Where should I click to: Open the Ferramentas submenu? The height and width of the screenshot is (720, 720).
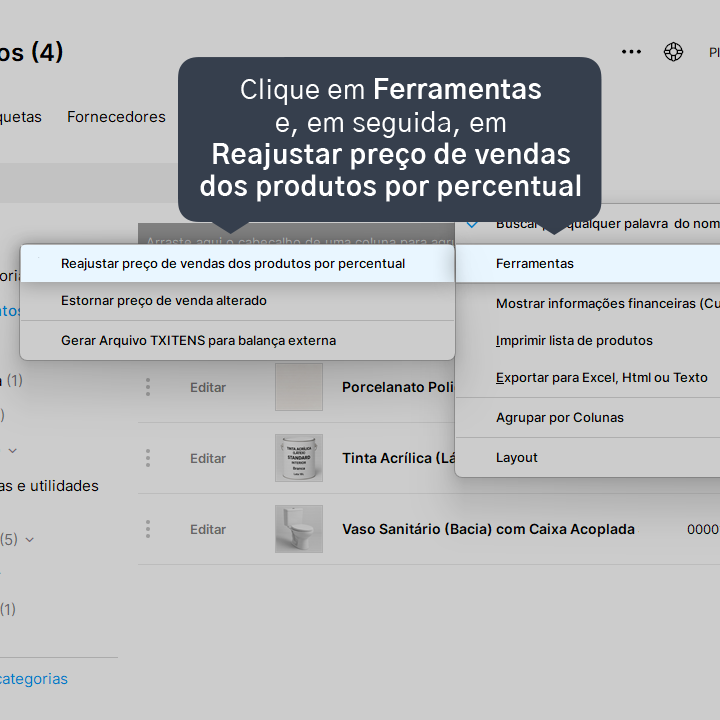588,264
